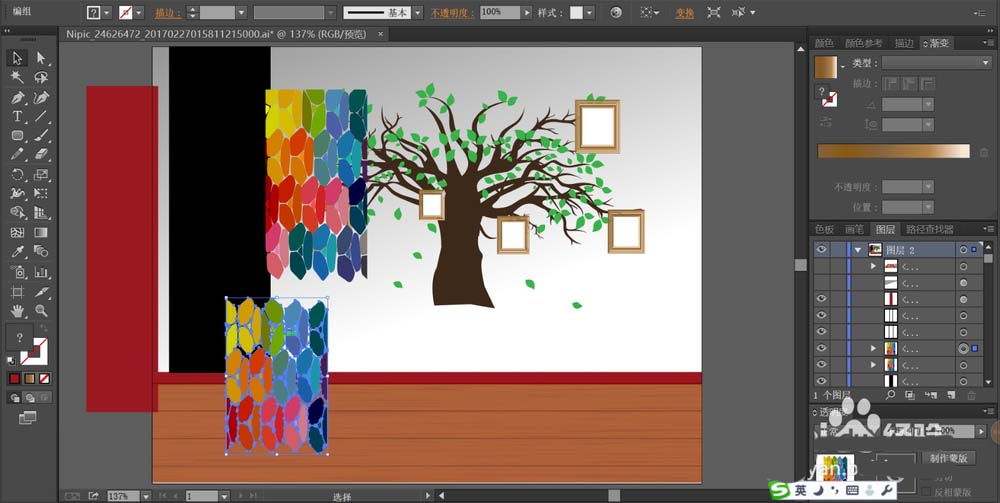
Task: Select the Magic Wand tool
Action: (x=17, y=78)
